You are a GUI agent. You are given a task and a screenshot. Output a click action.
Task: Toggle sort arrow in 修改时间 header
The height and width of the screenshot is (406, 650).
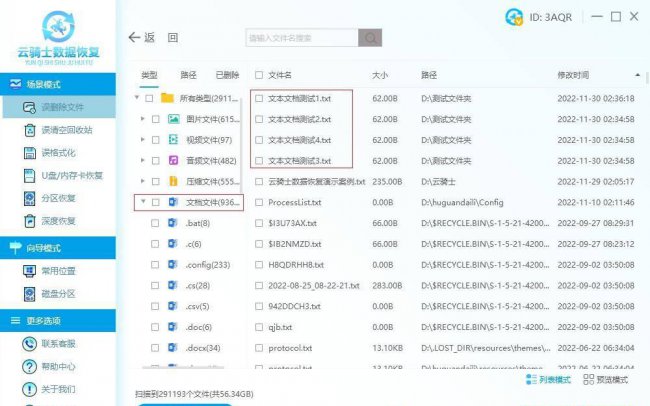[637, 75]
